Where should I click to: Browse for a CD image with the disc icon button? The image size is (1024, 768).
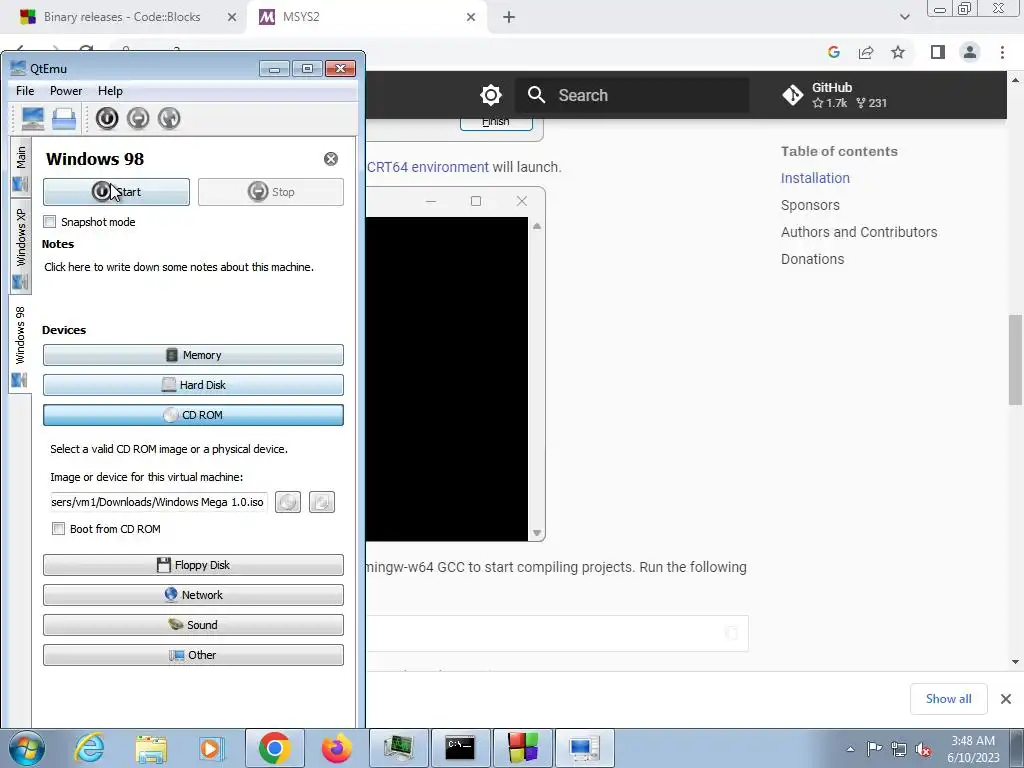point(288,502)
